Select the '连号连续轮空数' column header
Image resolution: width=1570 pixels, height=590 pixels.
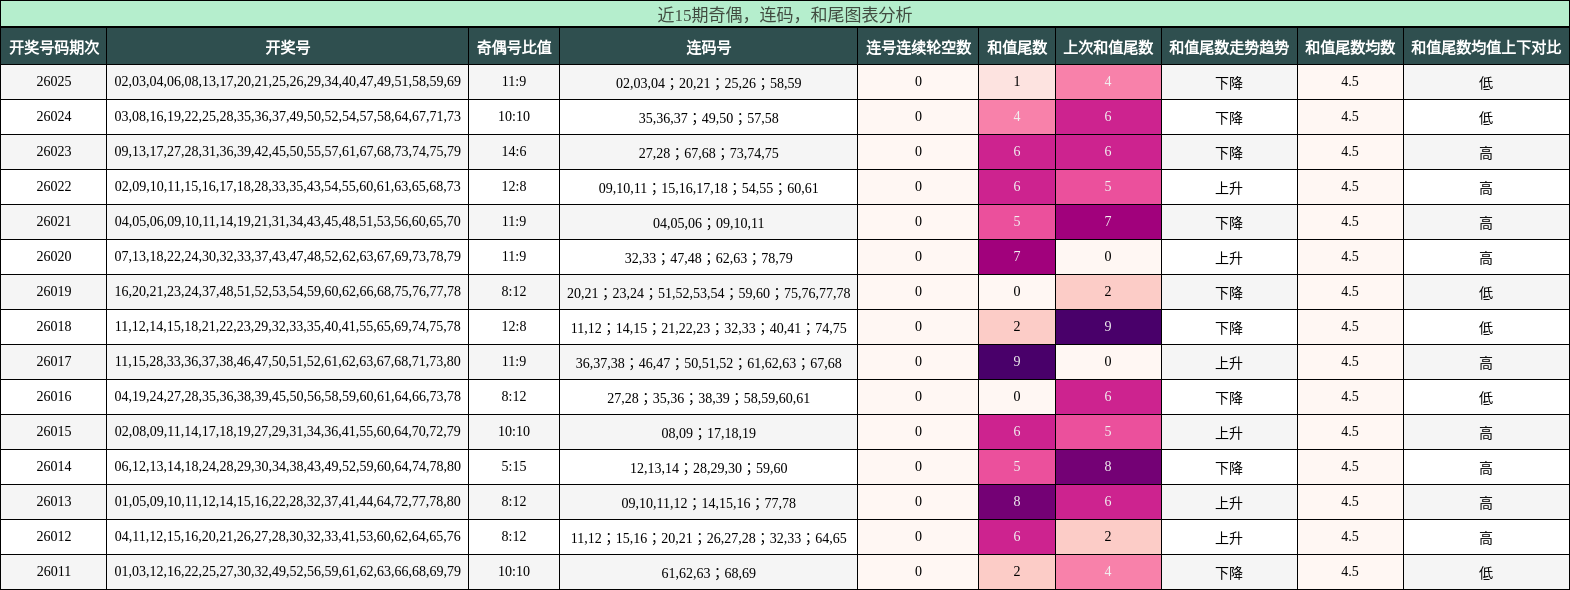(x=918, y=47)
